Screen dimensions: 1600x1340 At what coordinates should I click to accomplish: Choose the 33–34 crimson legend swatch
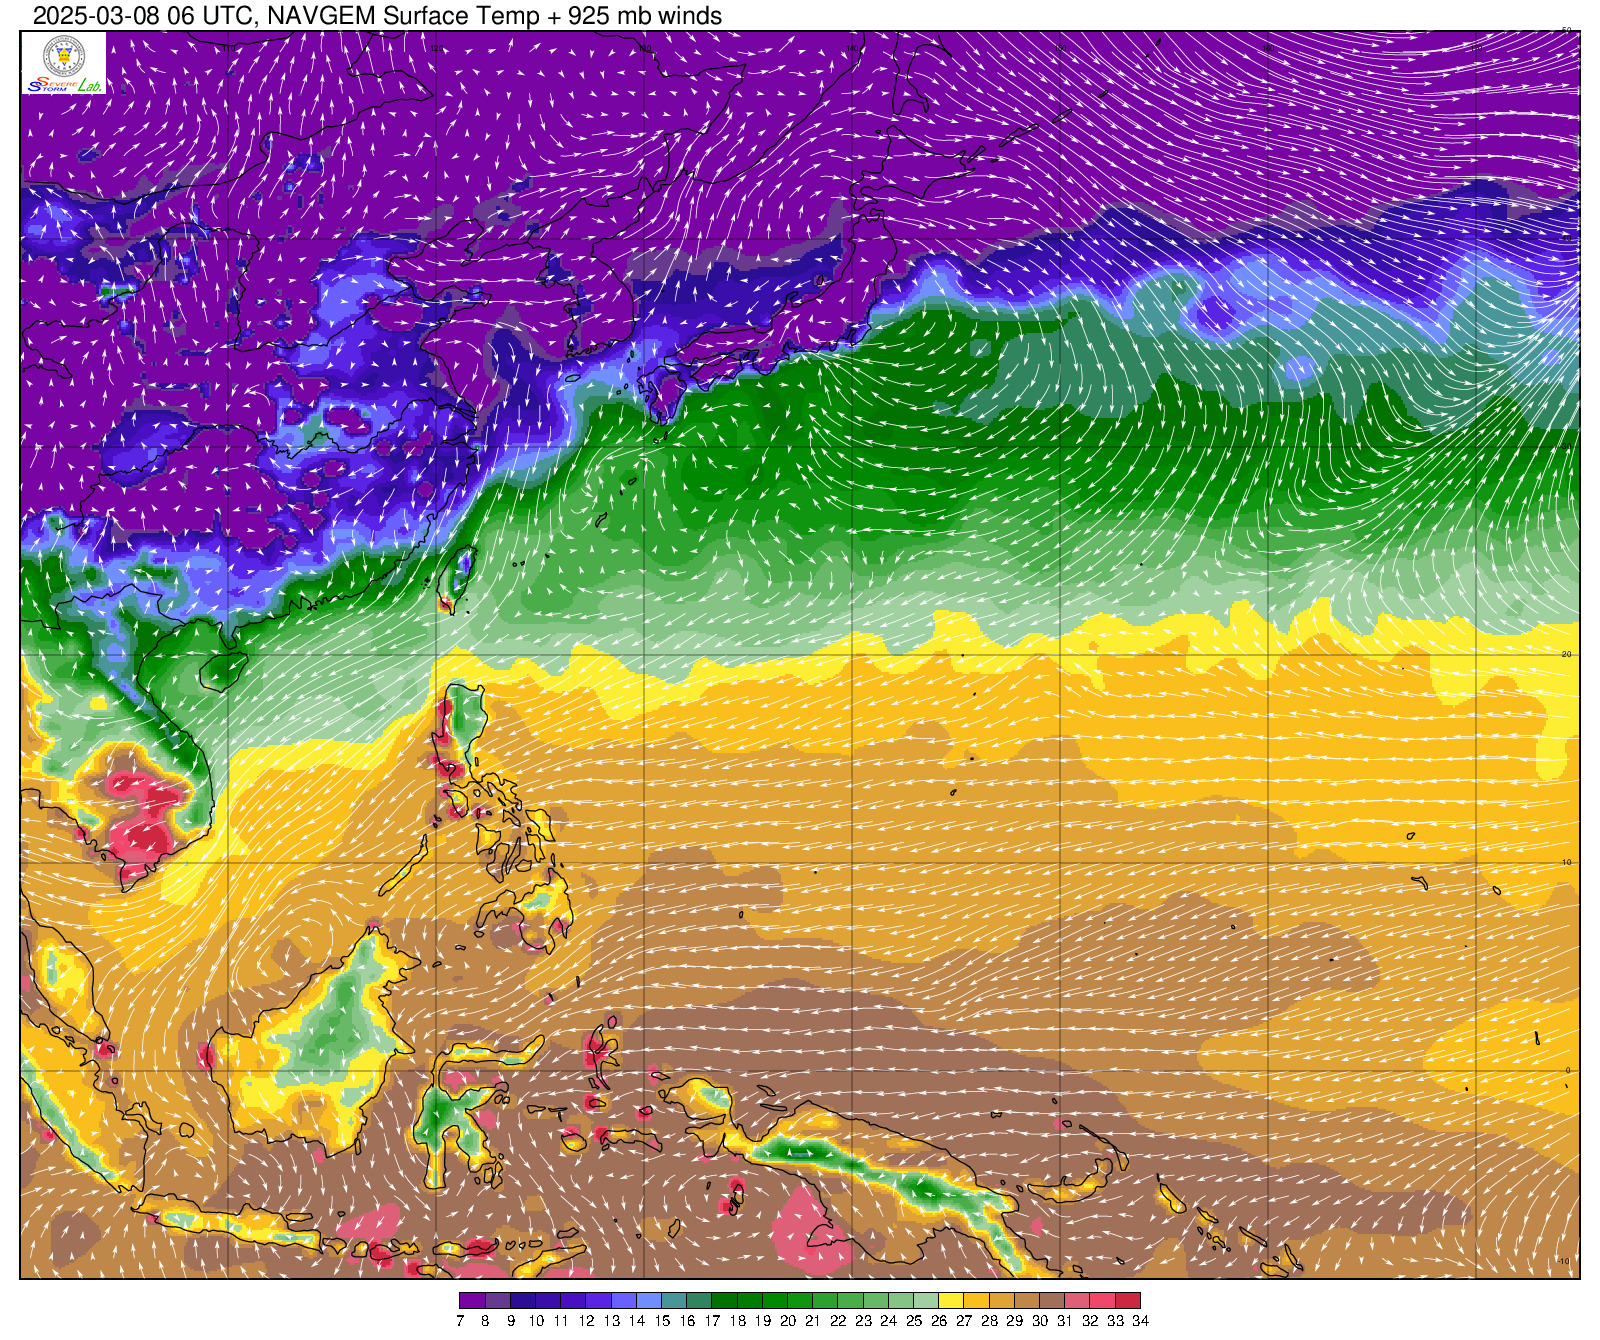coord(1128,1301)
